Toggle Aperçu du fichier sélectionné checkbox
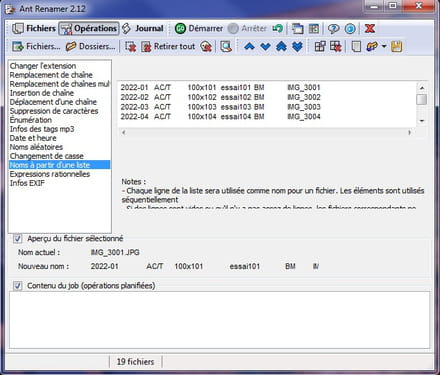 point(17,239)
